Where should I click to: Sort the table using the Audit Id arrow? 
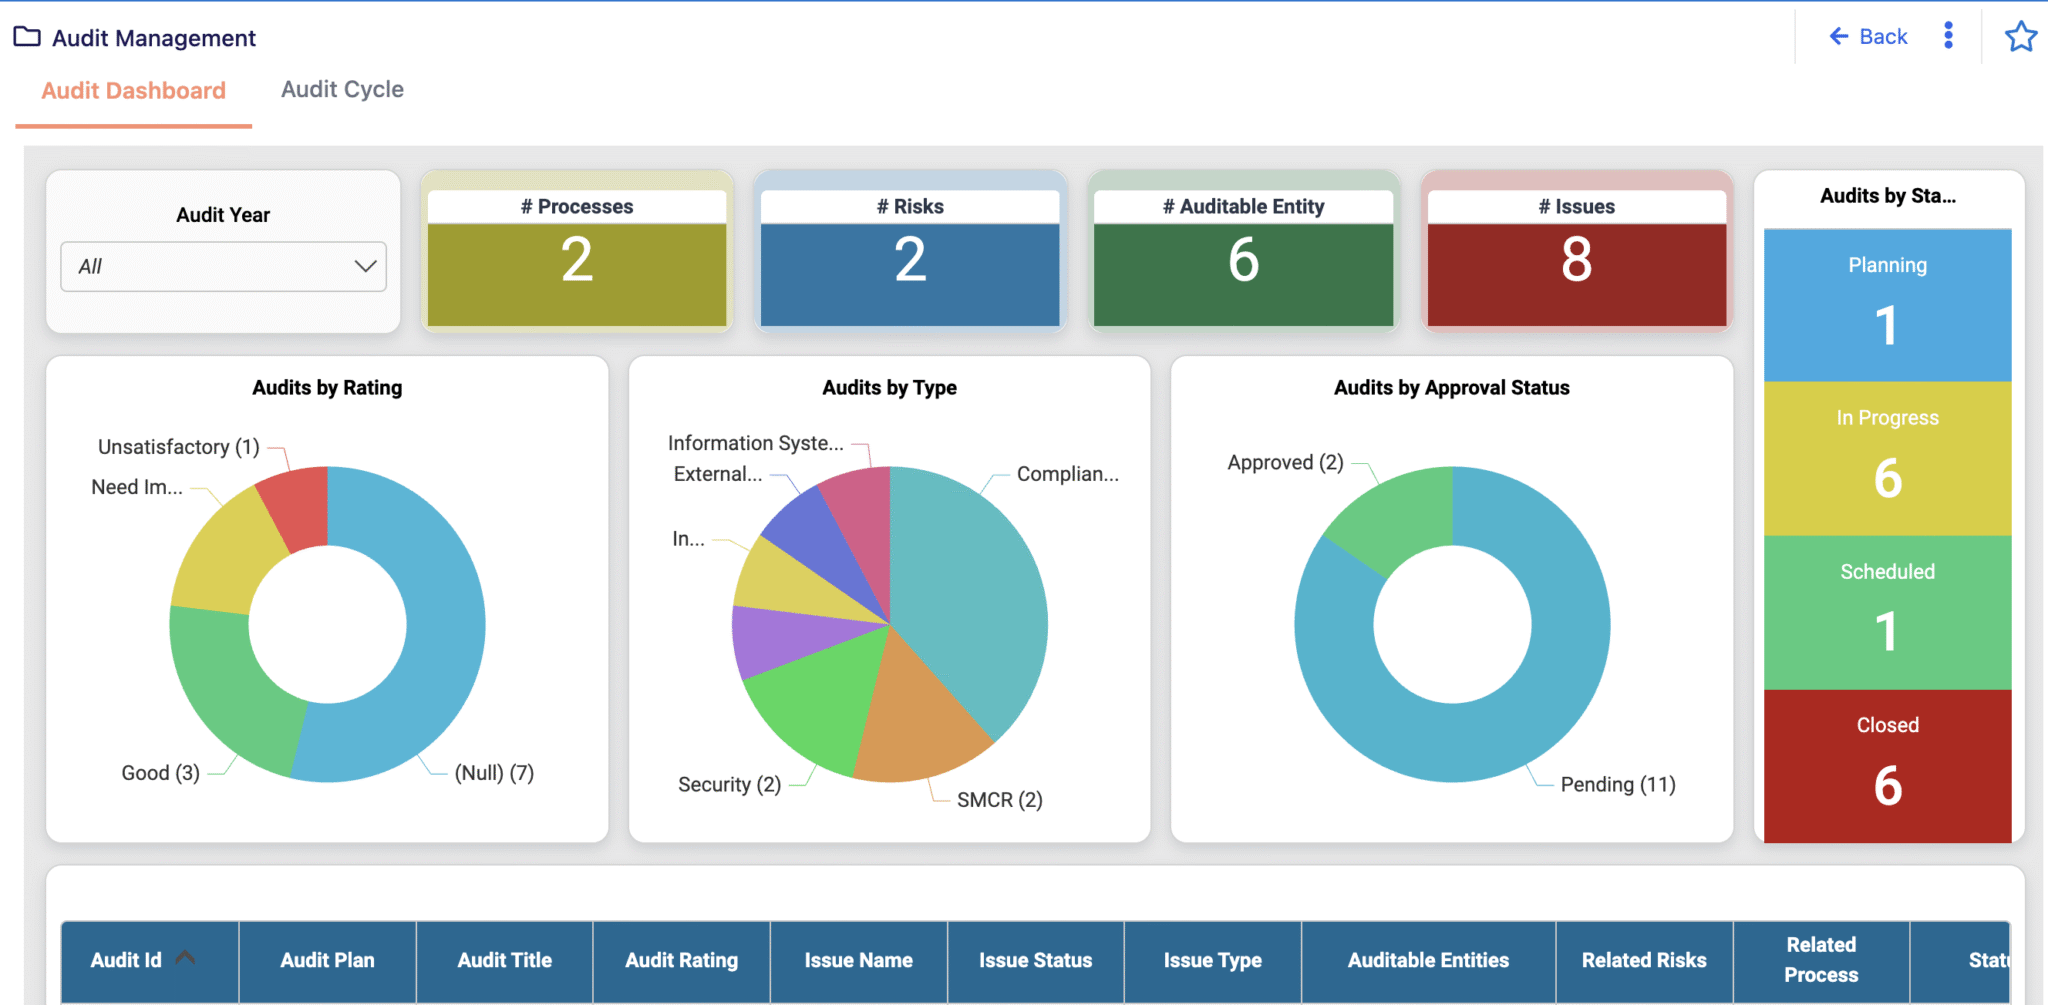pos(185,955)
